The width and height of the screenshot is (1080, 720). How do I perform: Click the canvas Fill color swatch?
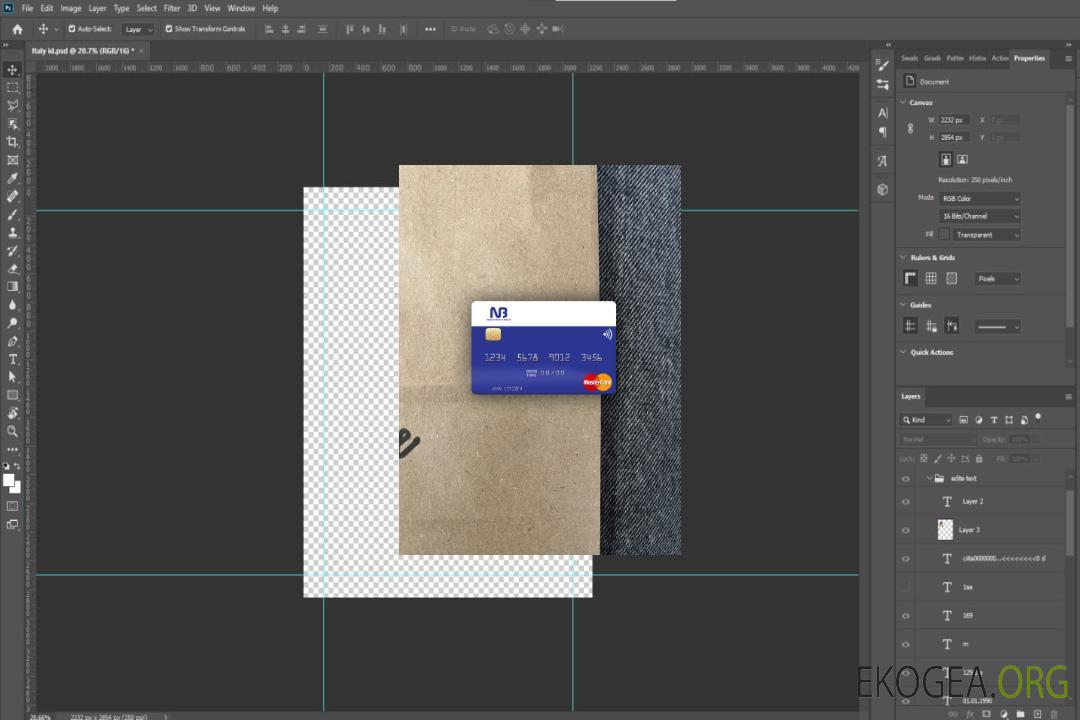click(944, 235)
